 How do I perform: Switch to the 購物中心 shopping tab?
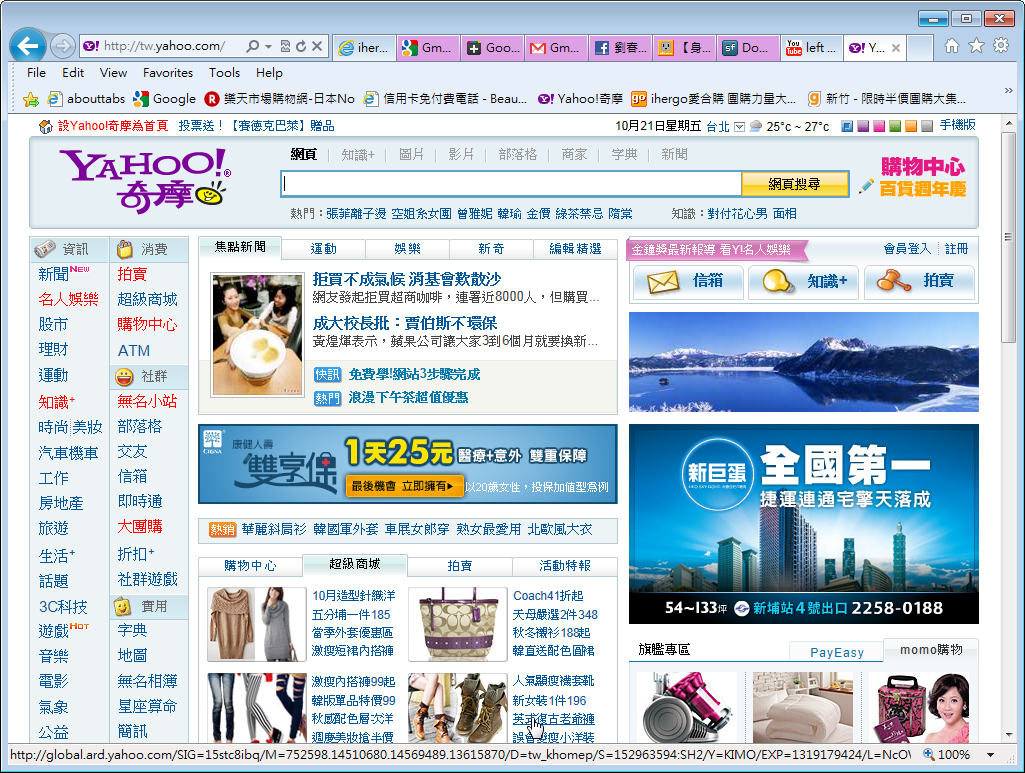(250, 566)
